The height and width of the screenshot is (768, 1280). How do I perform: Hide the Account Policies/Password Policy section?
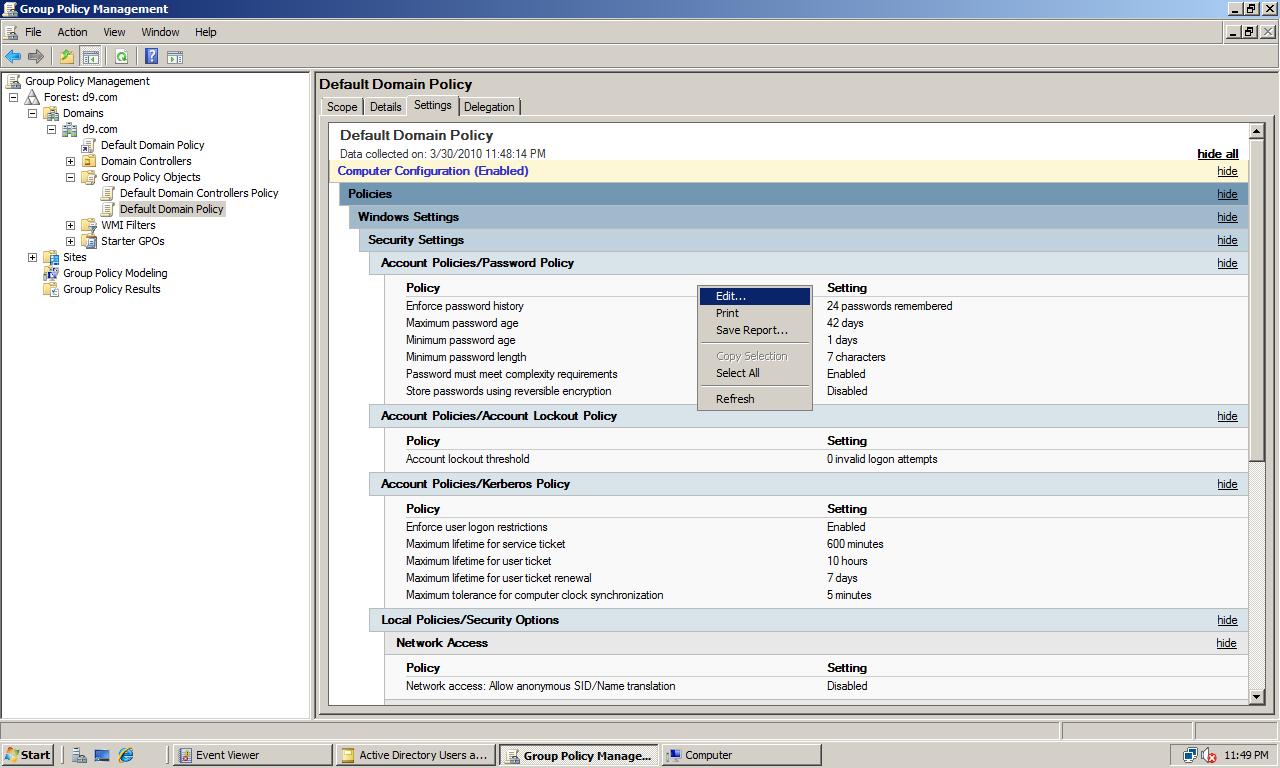pyautogui.click(x=1227, y=263)
